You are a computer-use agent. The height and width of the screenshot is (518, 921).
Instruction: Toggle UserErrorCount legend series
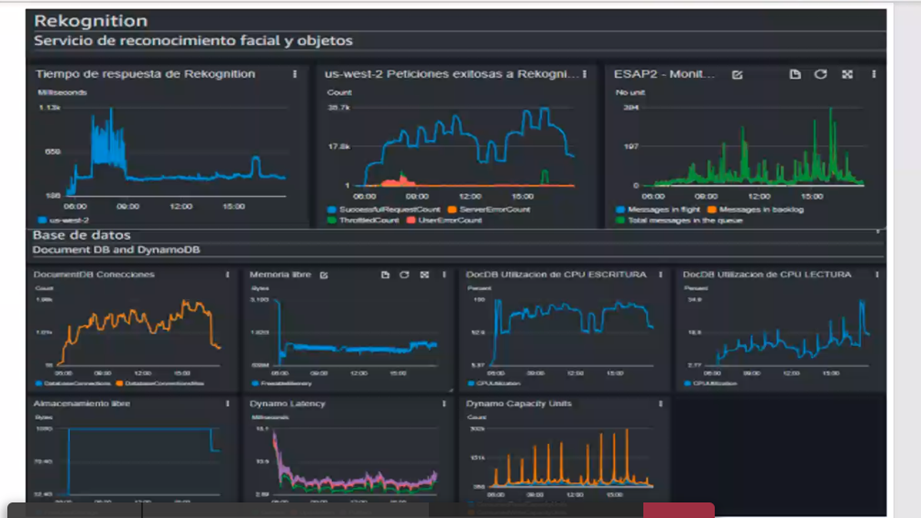click(x=444, y=220)
